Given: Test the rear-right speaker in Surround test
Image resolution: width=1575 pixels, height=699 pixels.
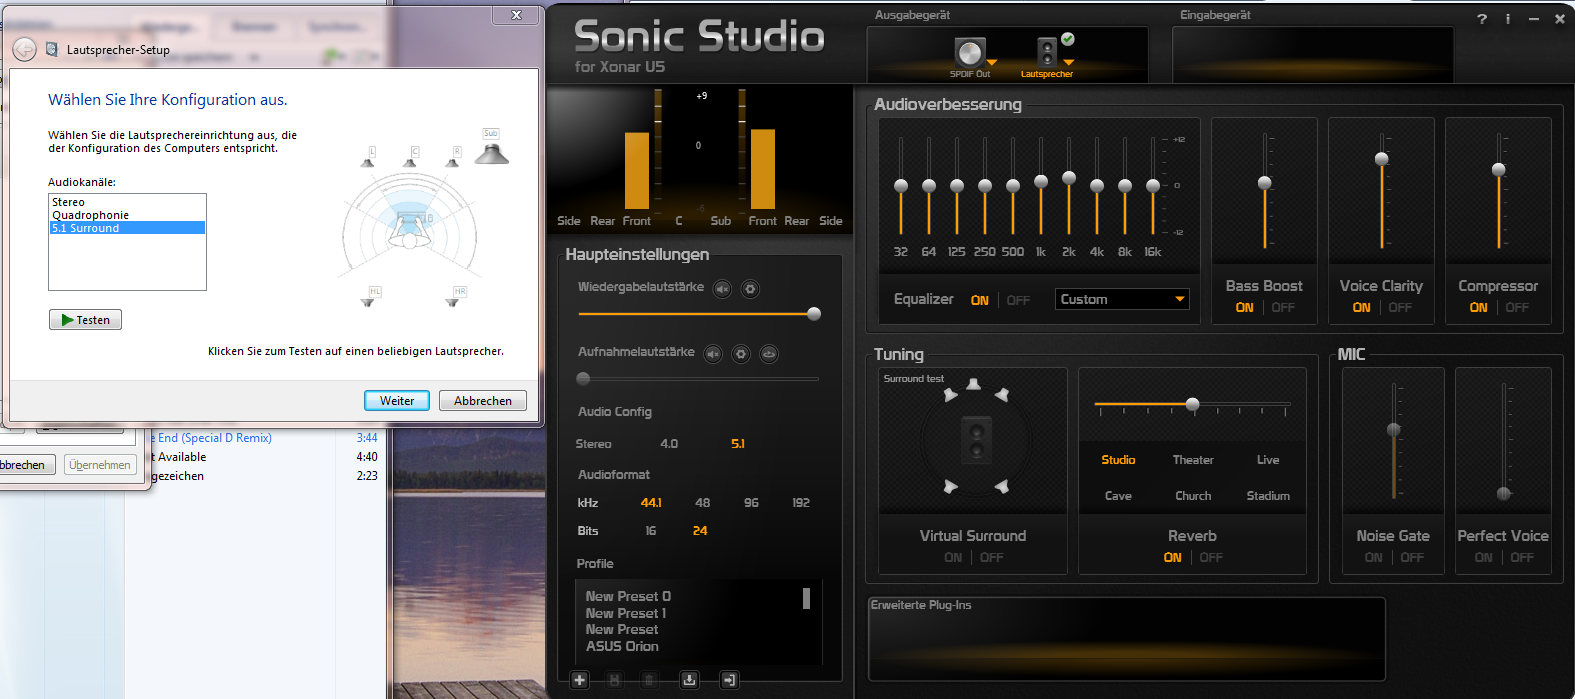Looking at the screenshot, I should pos(1001,486).
